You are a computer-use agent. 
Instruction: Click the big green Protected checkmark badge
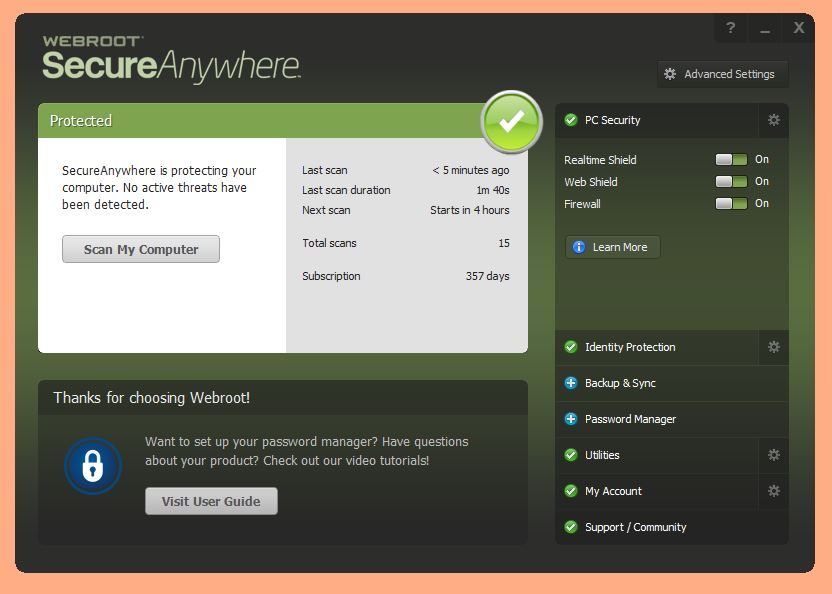coord(512,122)
